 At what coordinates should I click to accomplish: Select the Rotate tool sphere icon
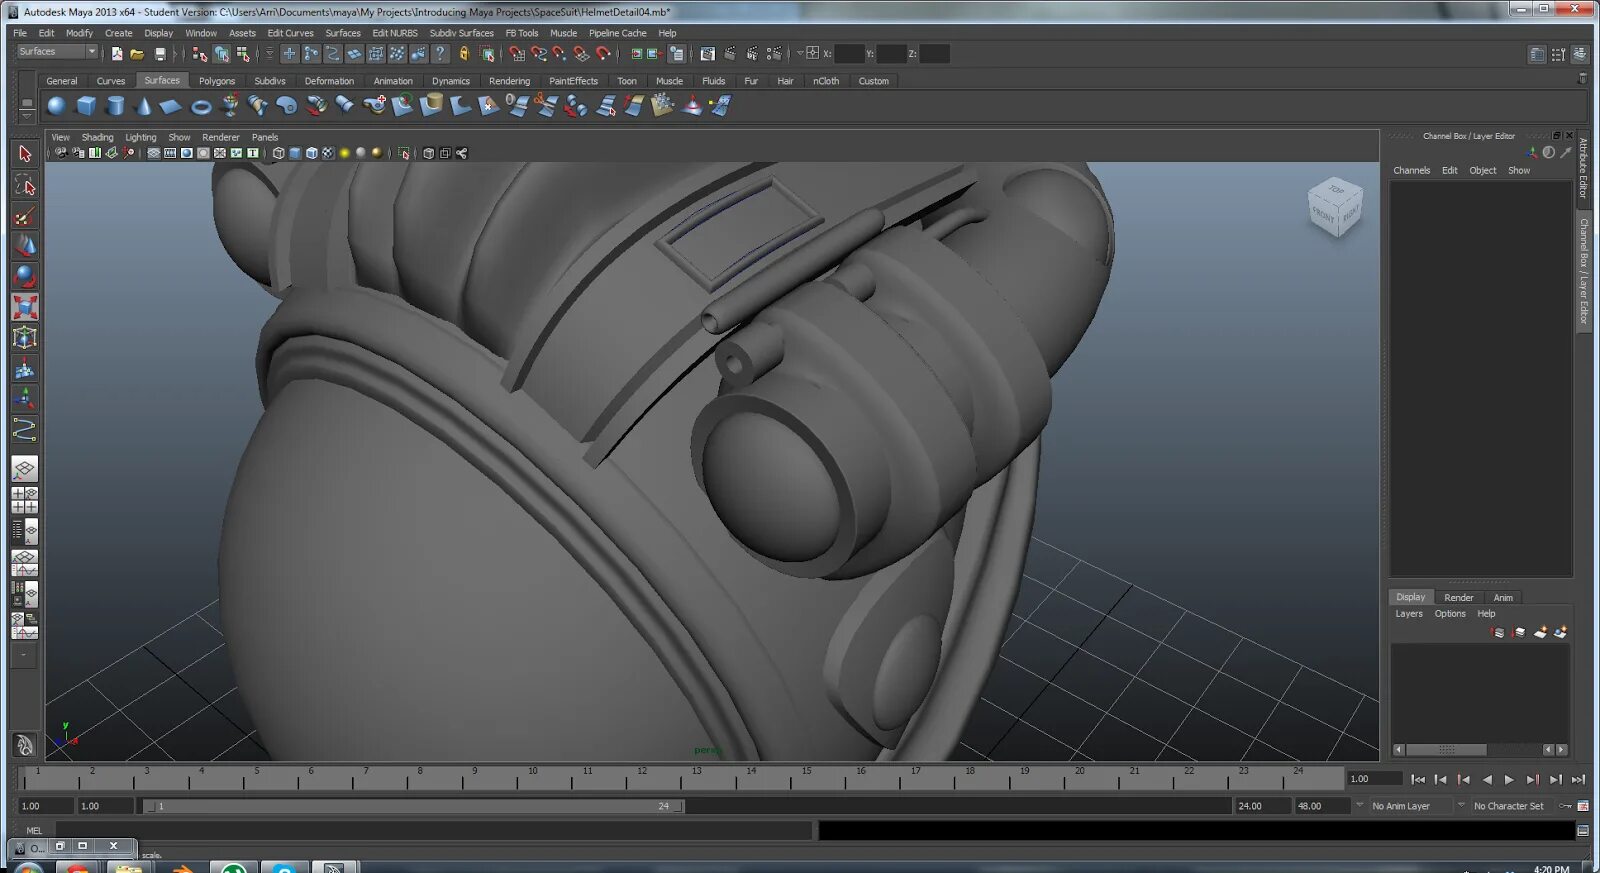tap(25, 276)
